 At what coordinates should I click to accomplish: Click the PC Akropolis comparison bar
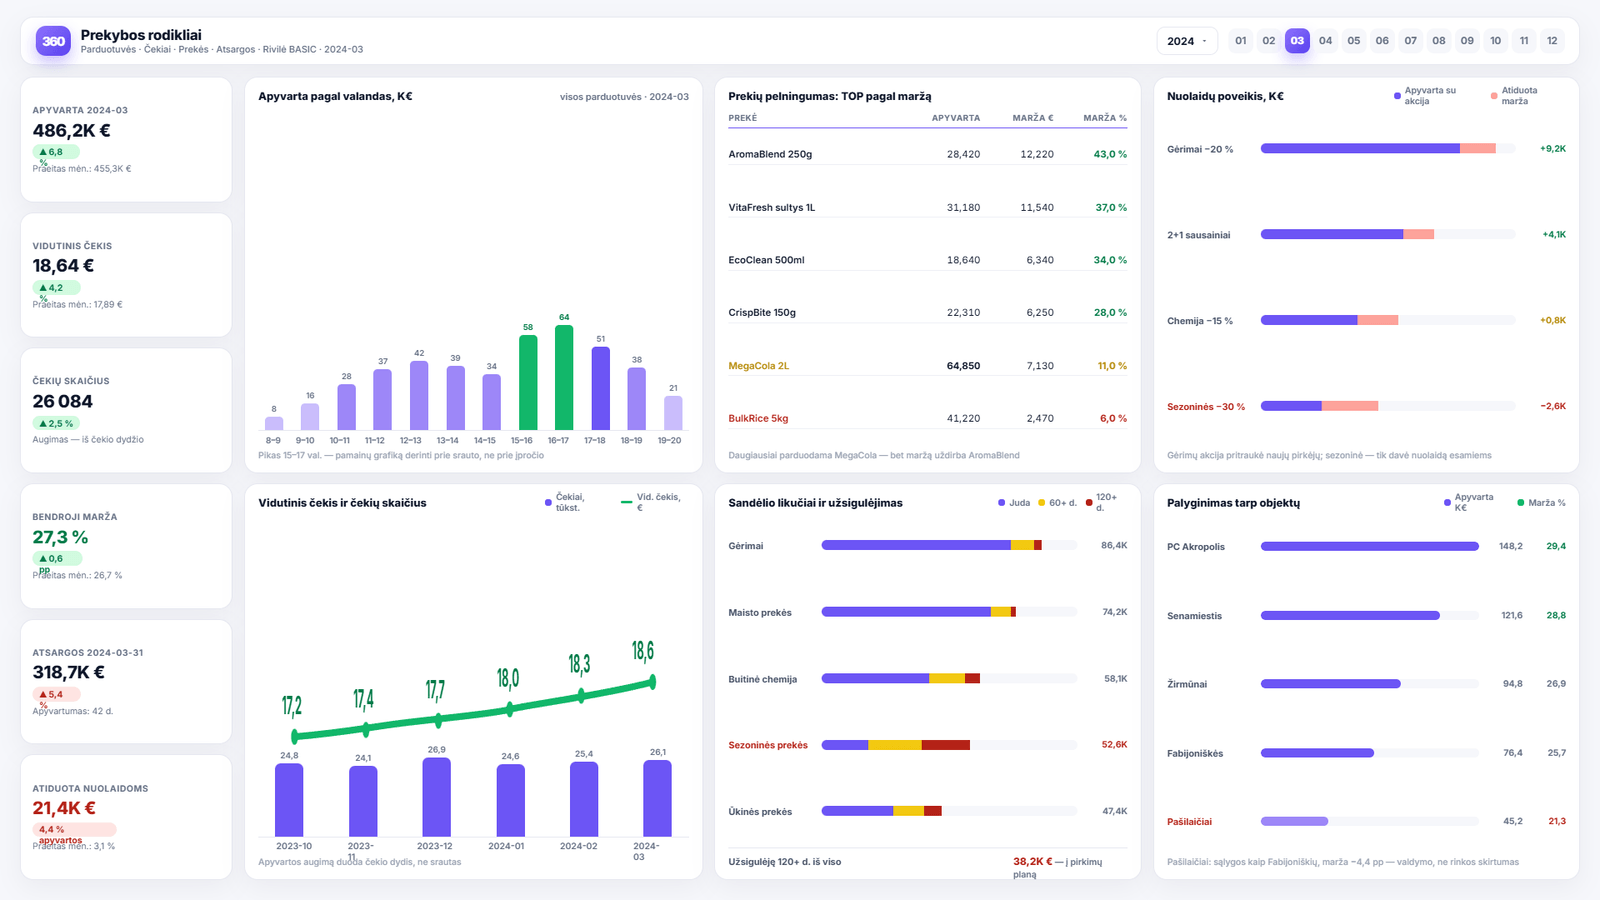[1369, 546]
